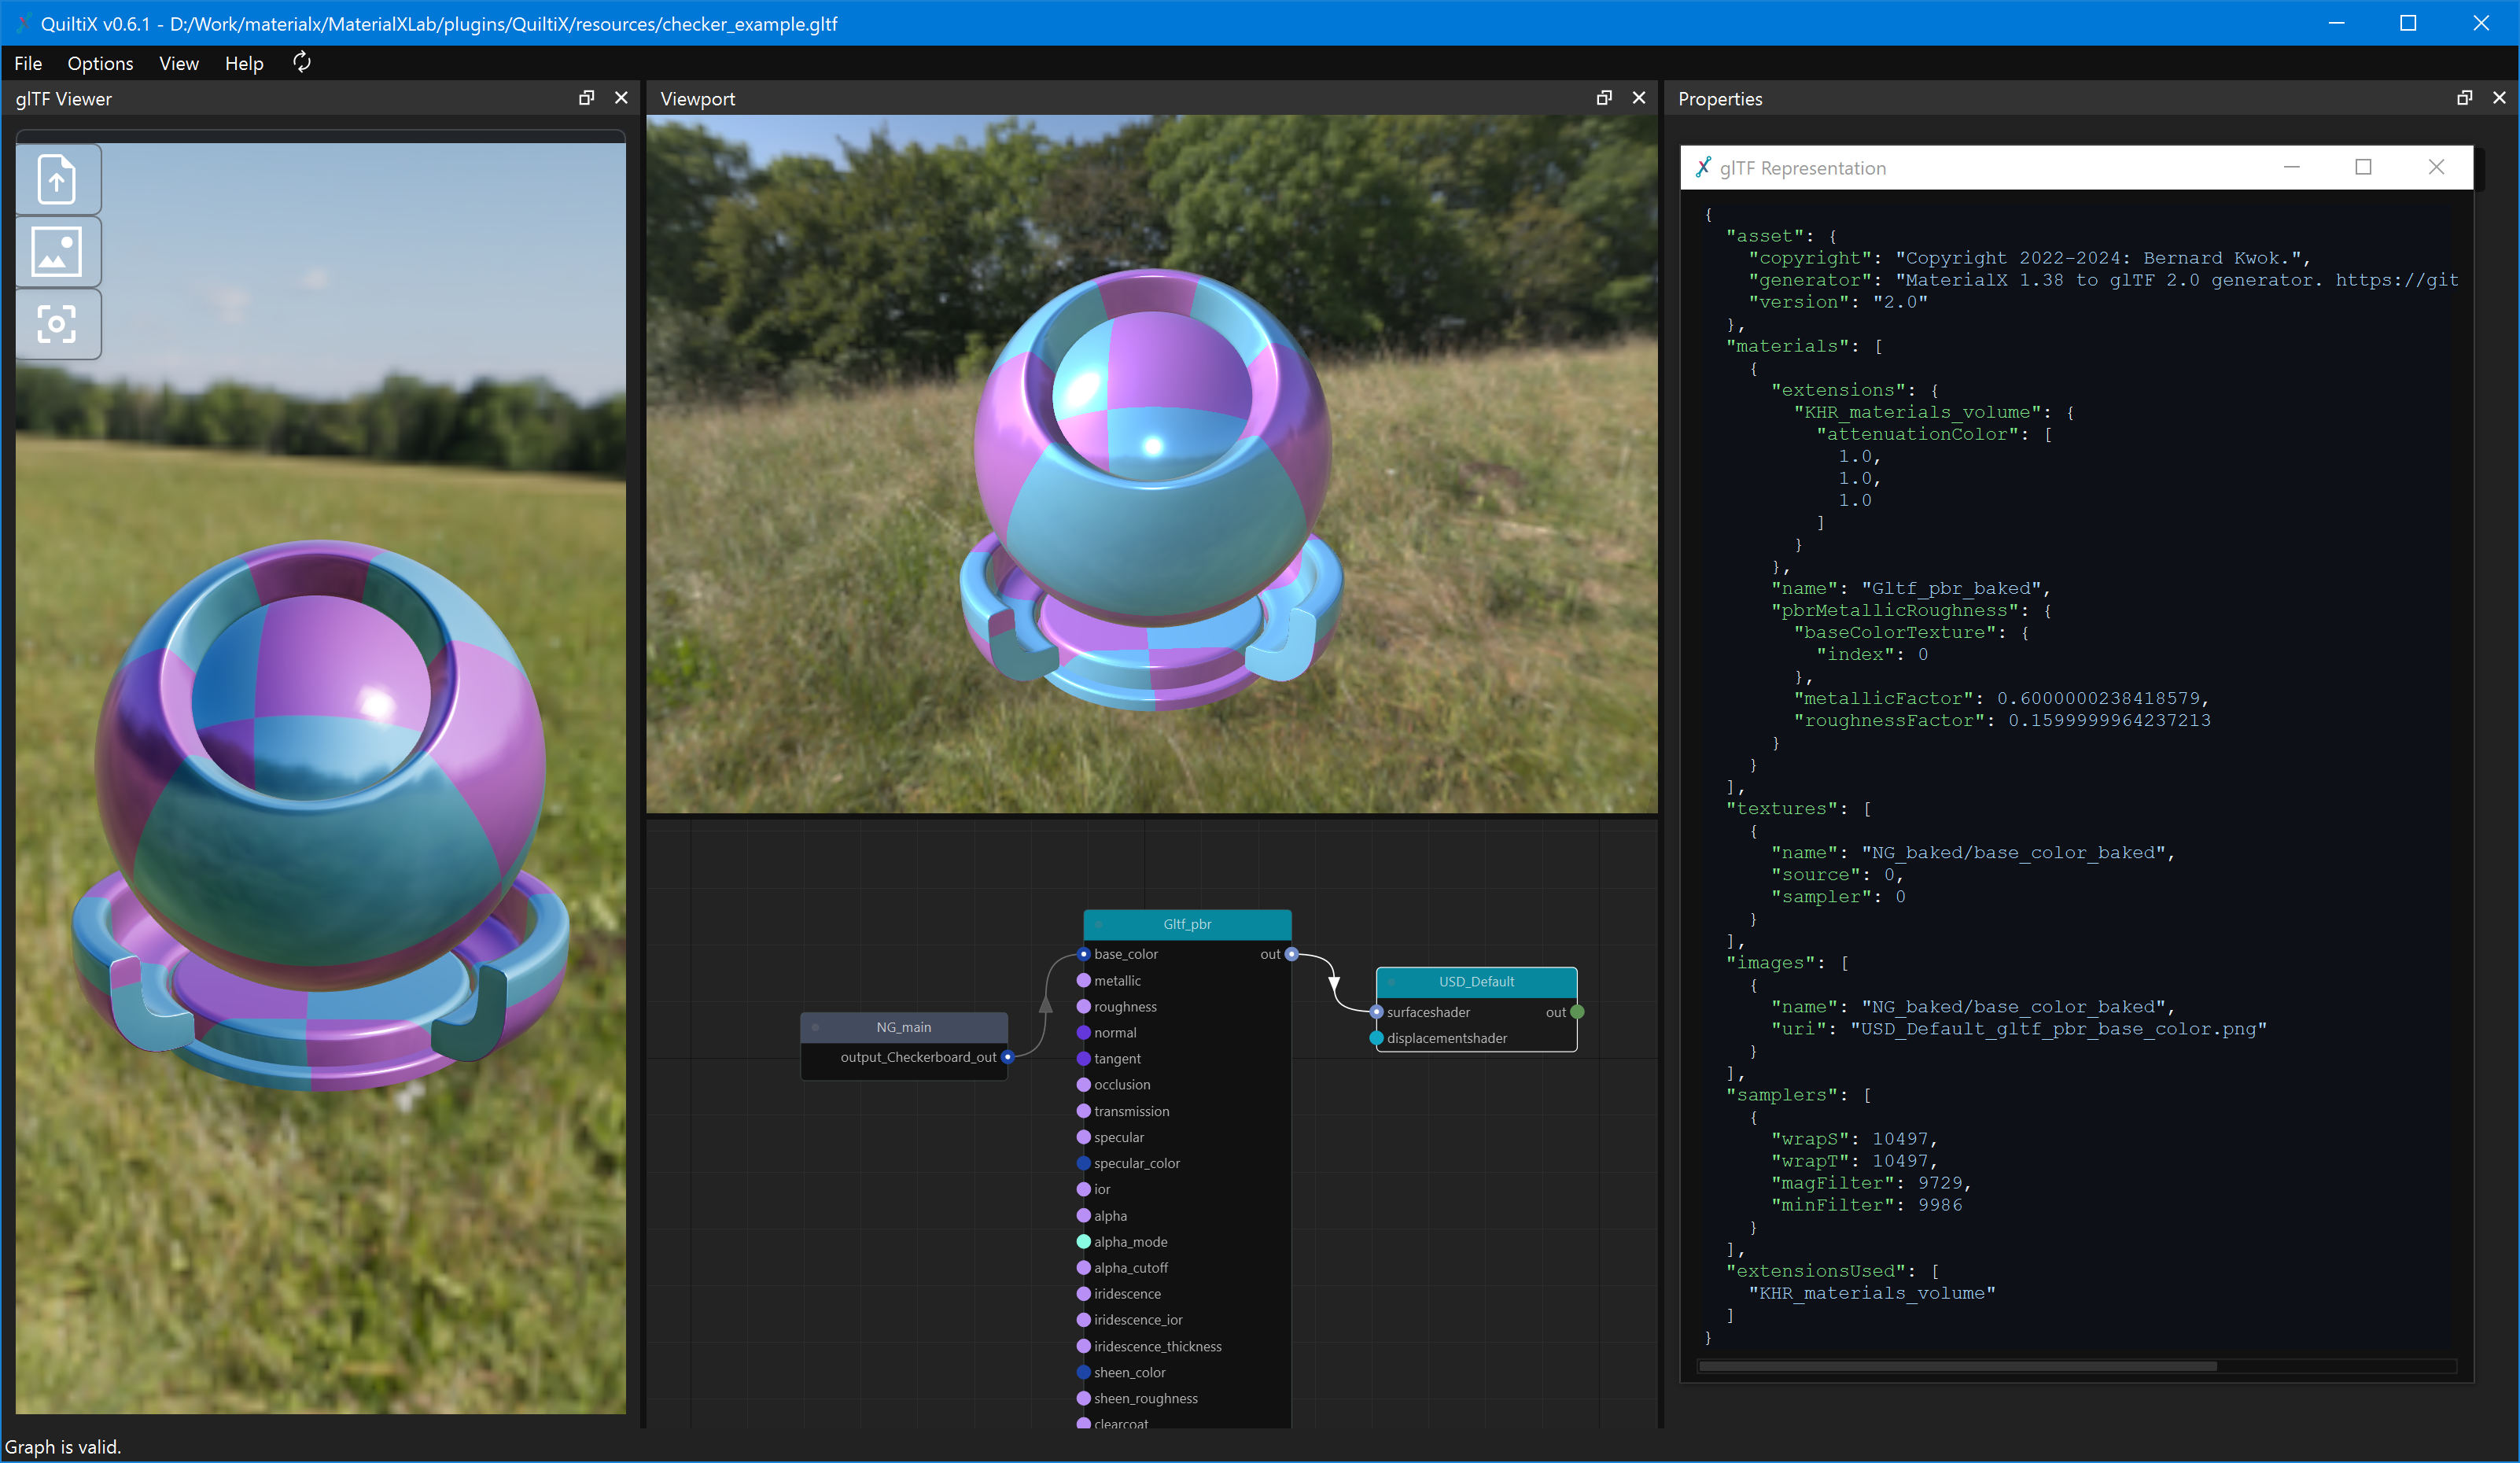Click the "copyright" line in the JSON

(x=2029, y=258)
